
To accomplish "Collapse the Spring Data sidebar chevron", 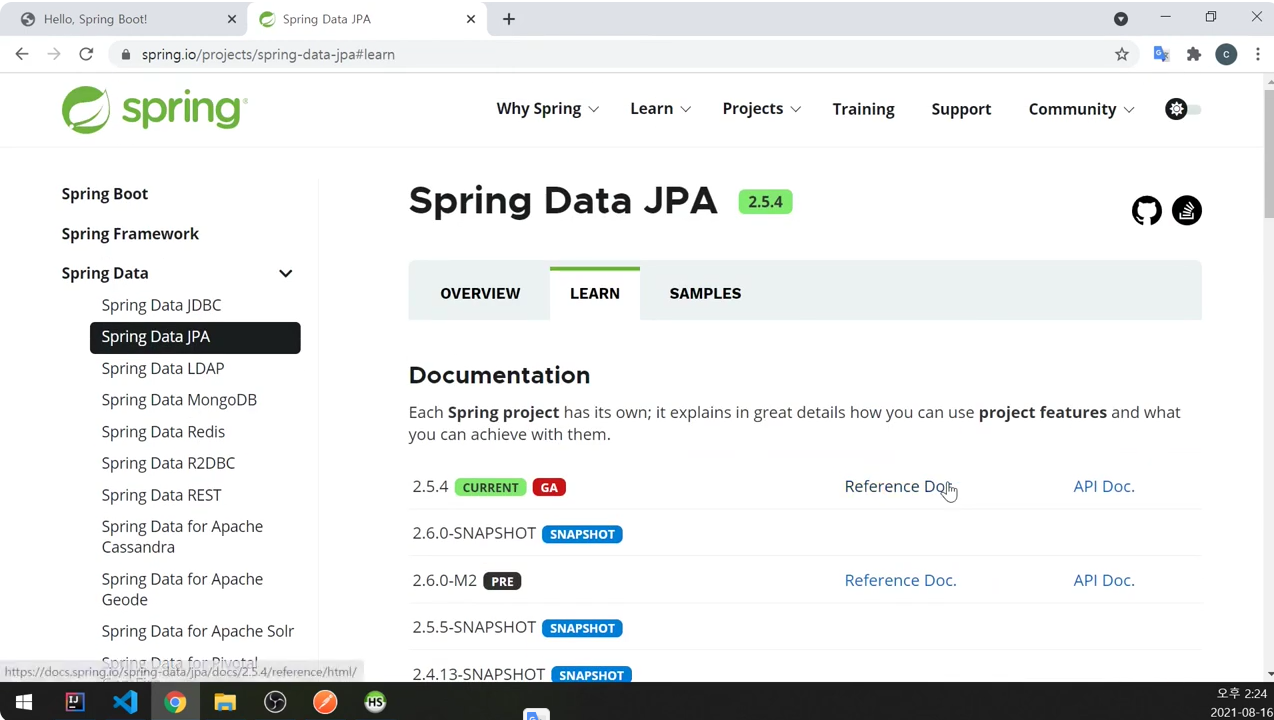I will (x=285, y=273).
